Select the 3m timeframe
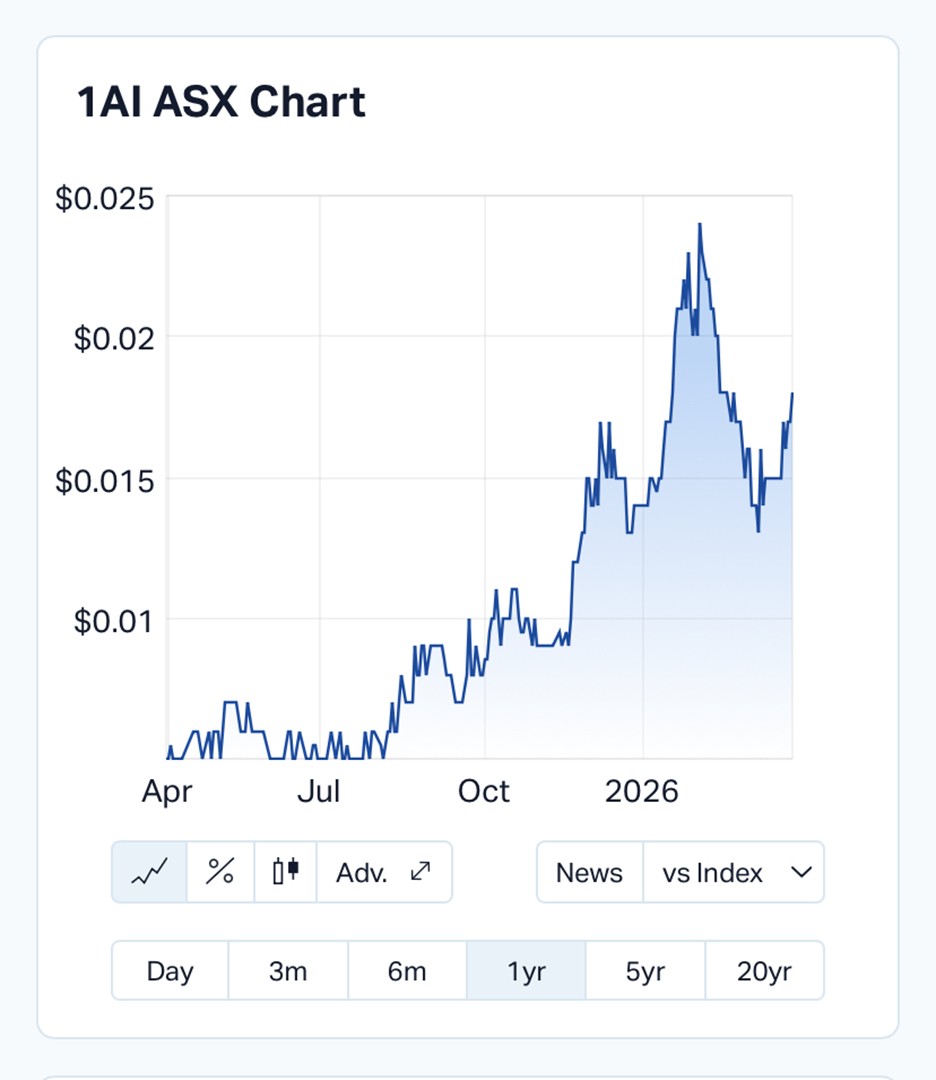The height and width of the screenshot is (1080, 936). 288,971
